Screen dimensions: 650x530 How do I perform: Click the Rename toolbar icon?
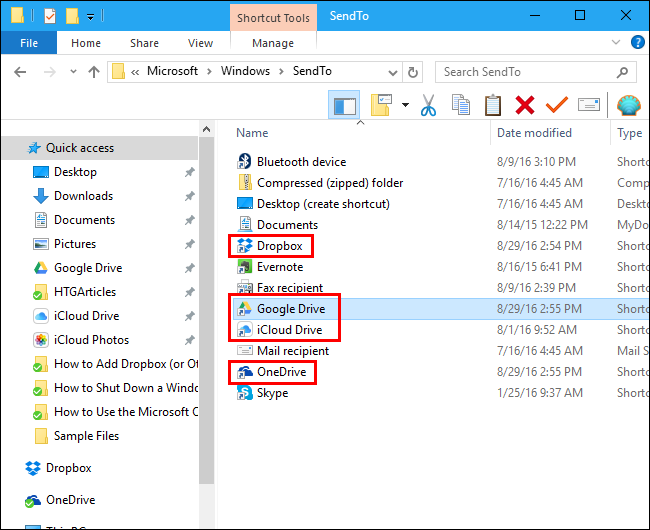tap(589, 105)
